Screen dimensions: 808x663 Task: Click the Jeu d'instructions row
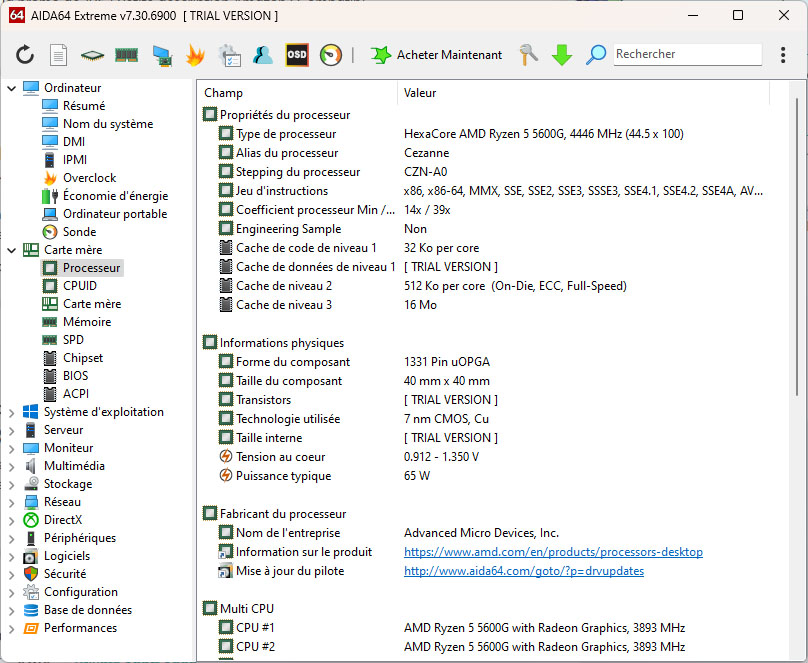pyautogui.click(x=484, y=191)
